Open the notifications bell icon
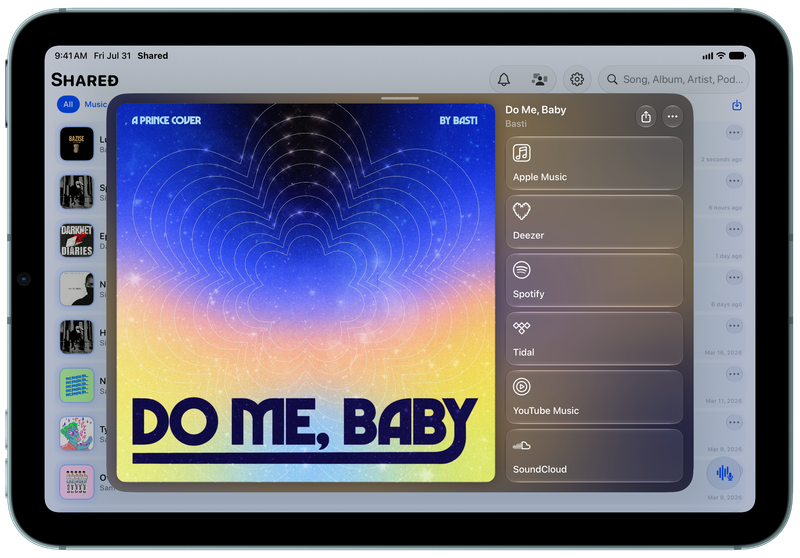This screenshot has width=800, height=558. 504,80
